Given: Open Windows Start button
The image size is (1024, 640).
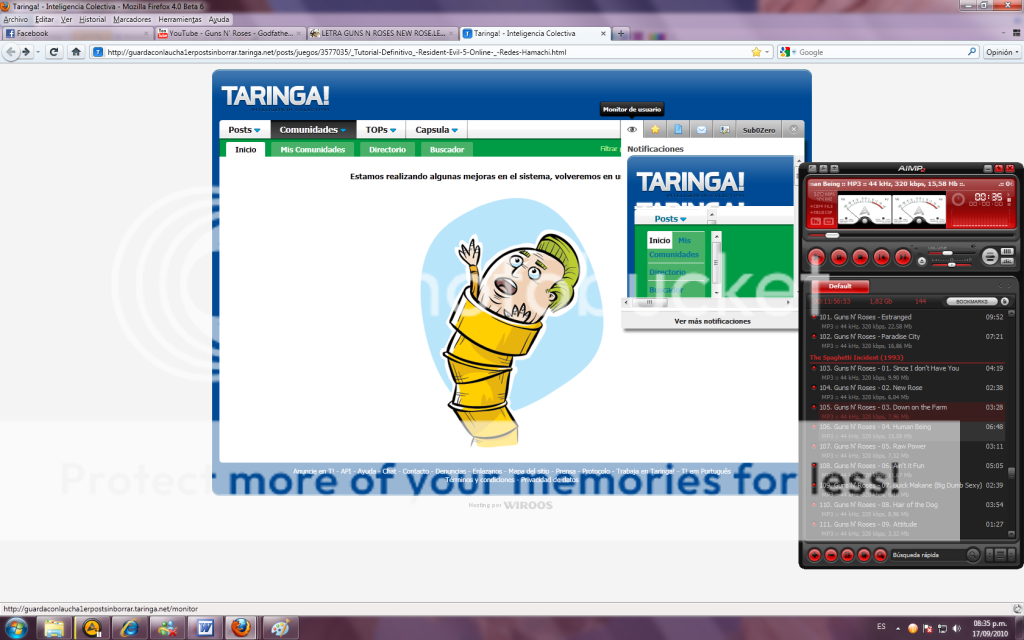Looking at the screenshot, I should [16, 628].
